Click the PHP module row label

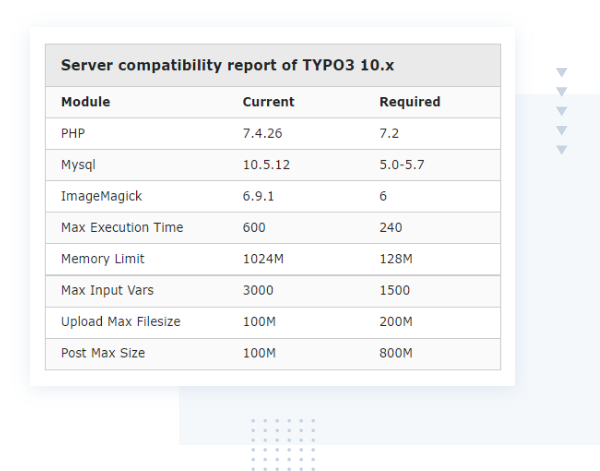click(x=73, y=133)
